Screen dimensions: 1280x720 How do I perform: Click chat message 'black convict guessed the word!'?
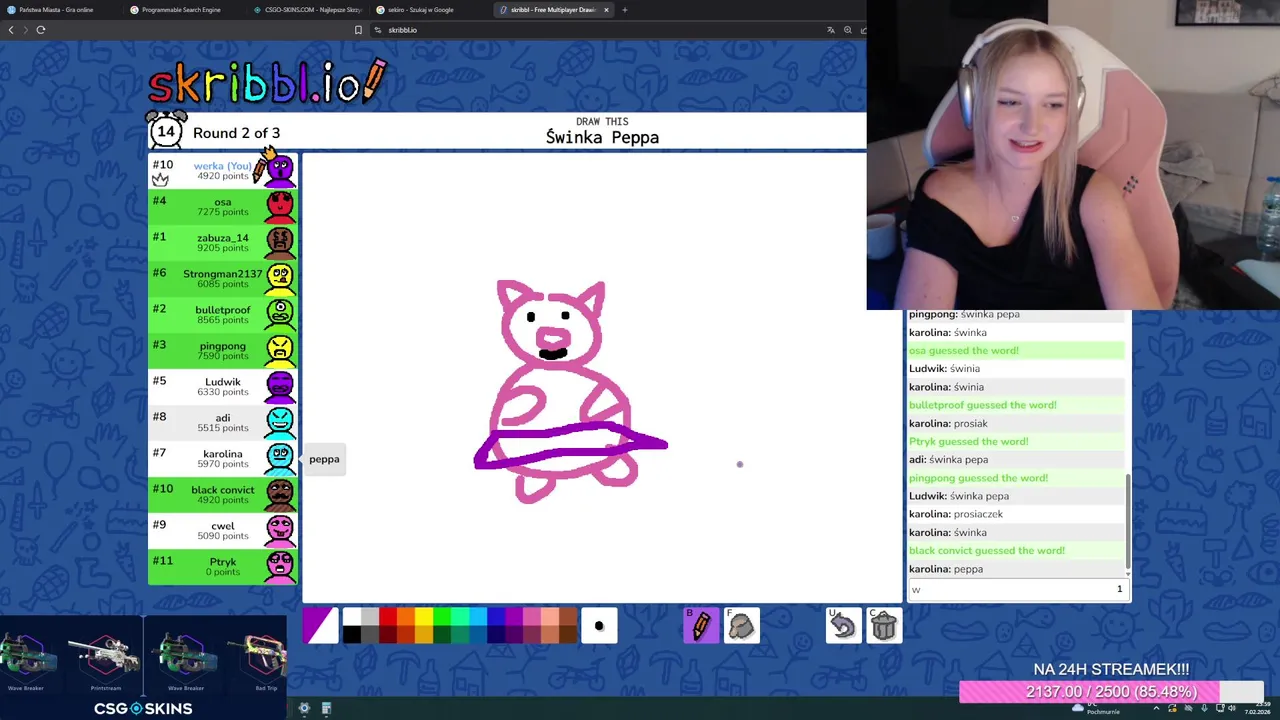[x=987, y=550]
